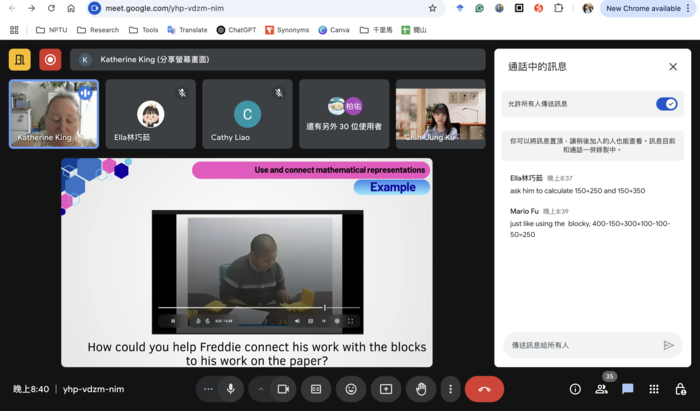Click the red recording indicator icon
Screen dimensions: 700x411
pyautogui.click(x=50, y=59)
